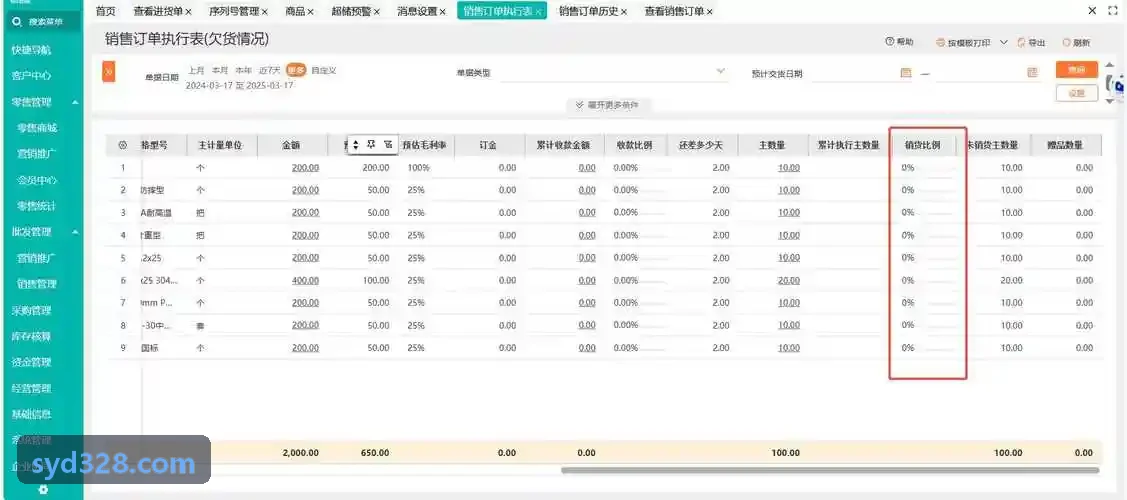Switch to the 查看销售订单 tab

point(674,11)
